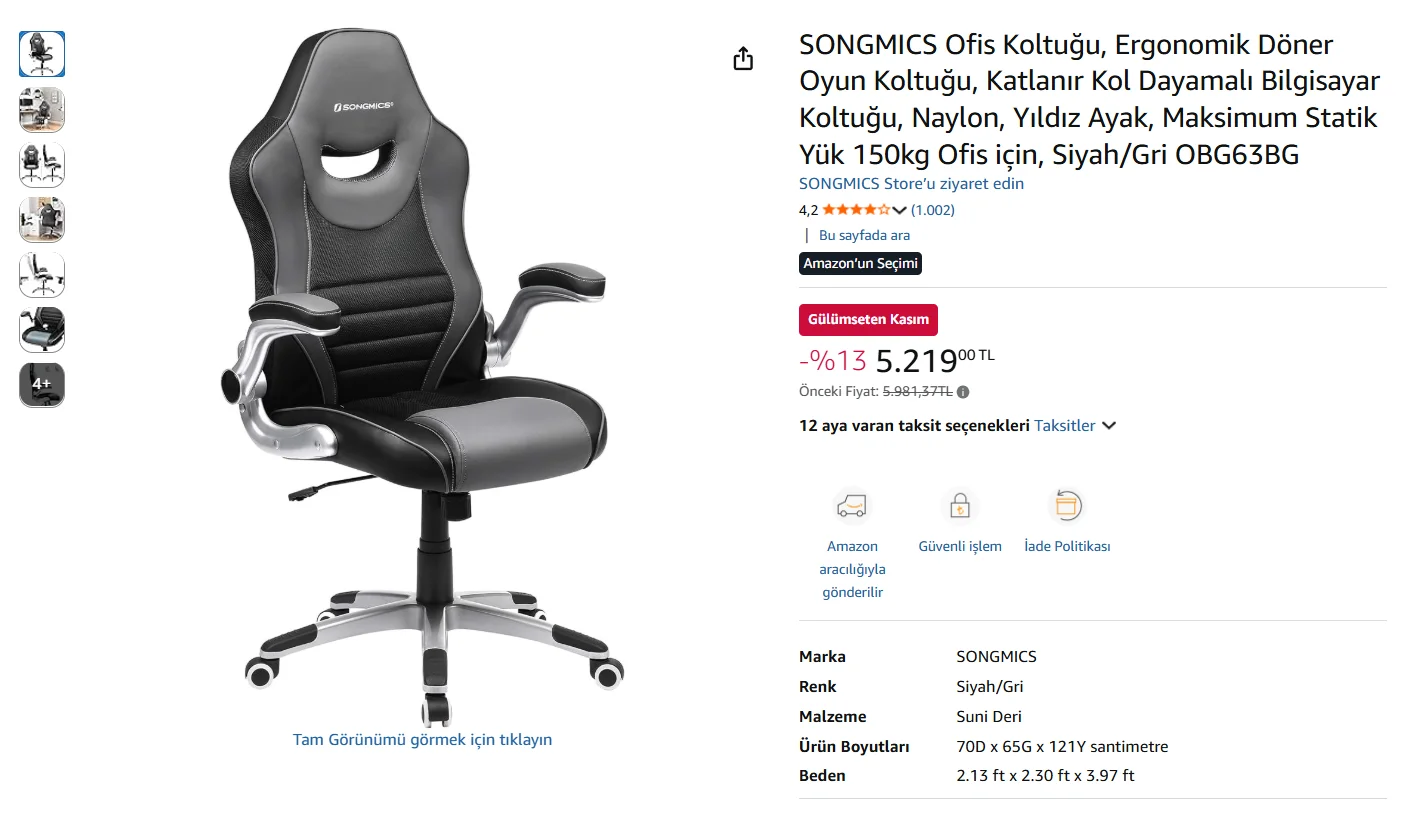Click the Amazon'un Seçimi badge
Image resolution: width=1410 pixels, height=813 pixels.
860,264
